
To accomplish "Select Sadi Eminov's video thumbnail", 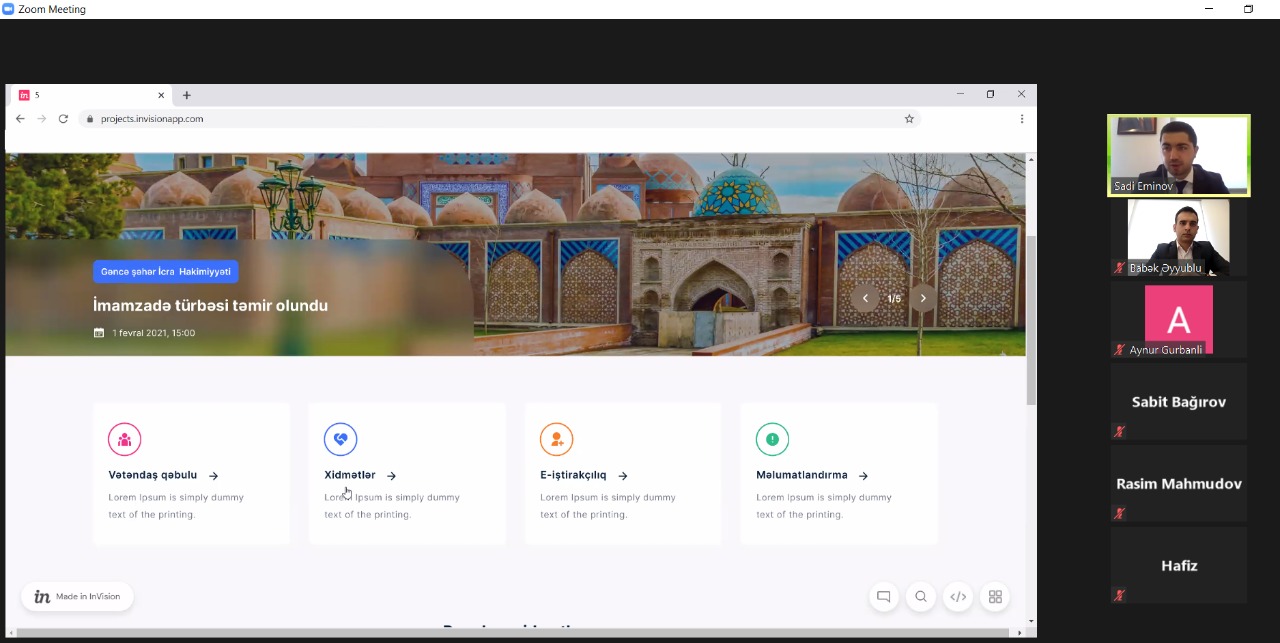I will [1179, 155].
